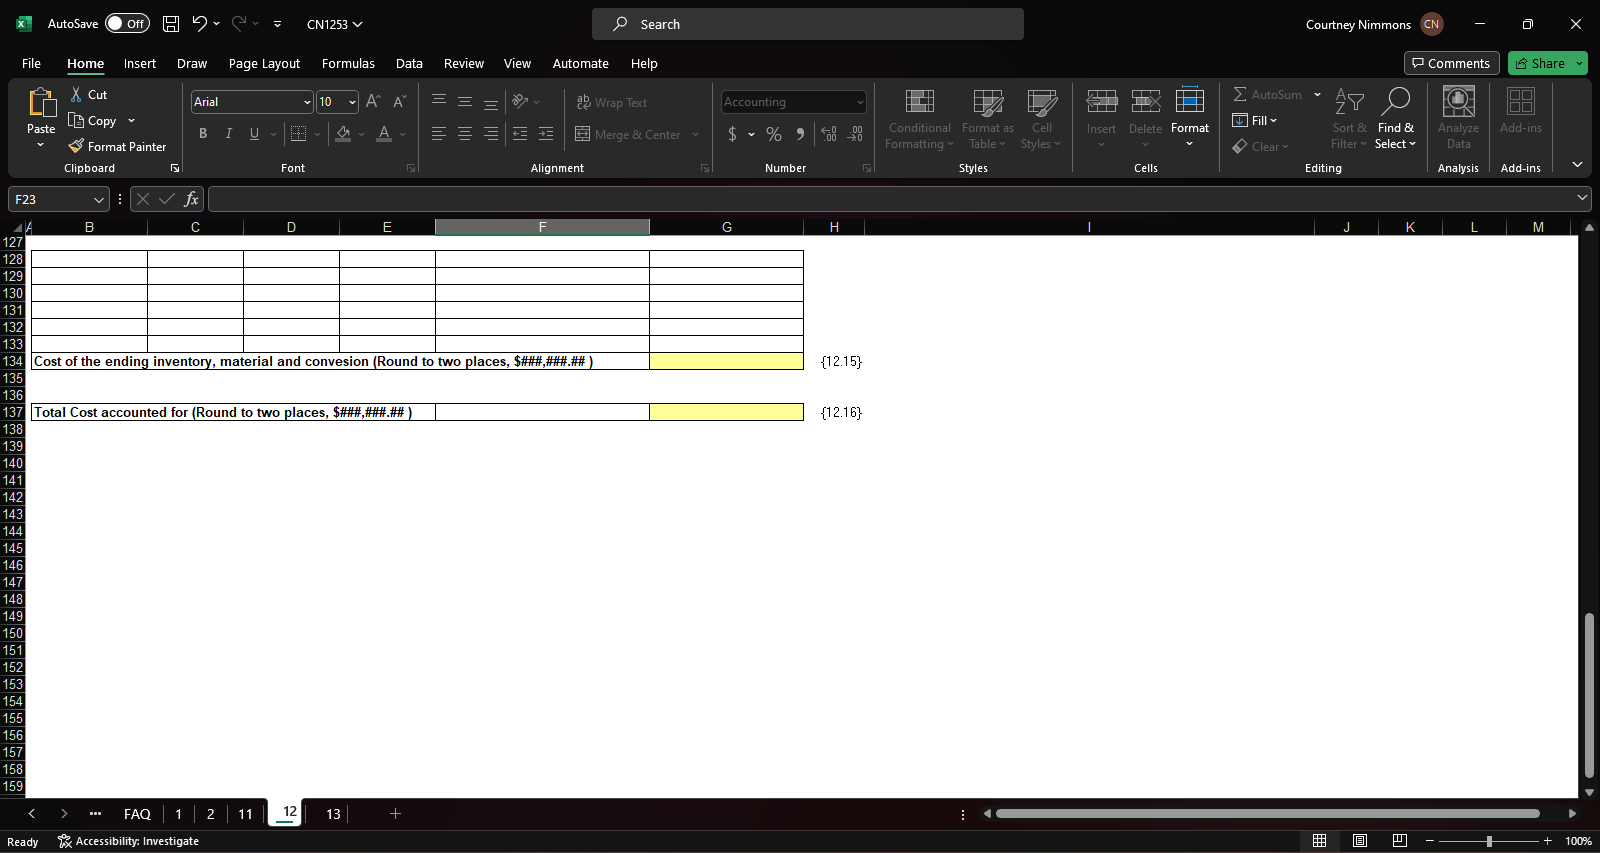Image resolution: width=1600 pixels, height=853 pixels.
Task: Switch to the Data ribbon tab
Action: (x=409, y=63)
